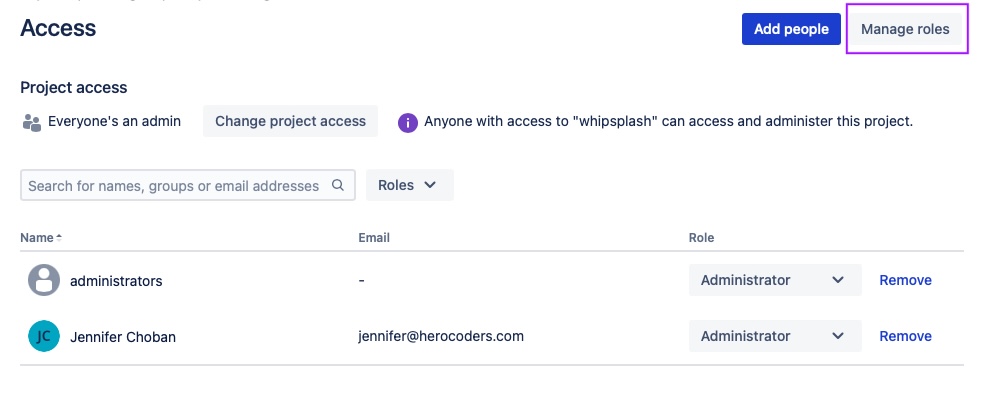Select the administrators name text
This screenshot has height=411, width=993.
coord(116,281)
